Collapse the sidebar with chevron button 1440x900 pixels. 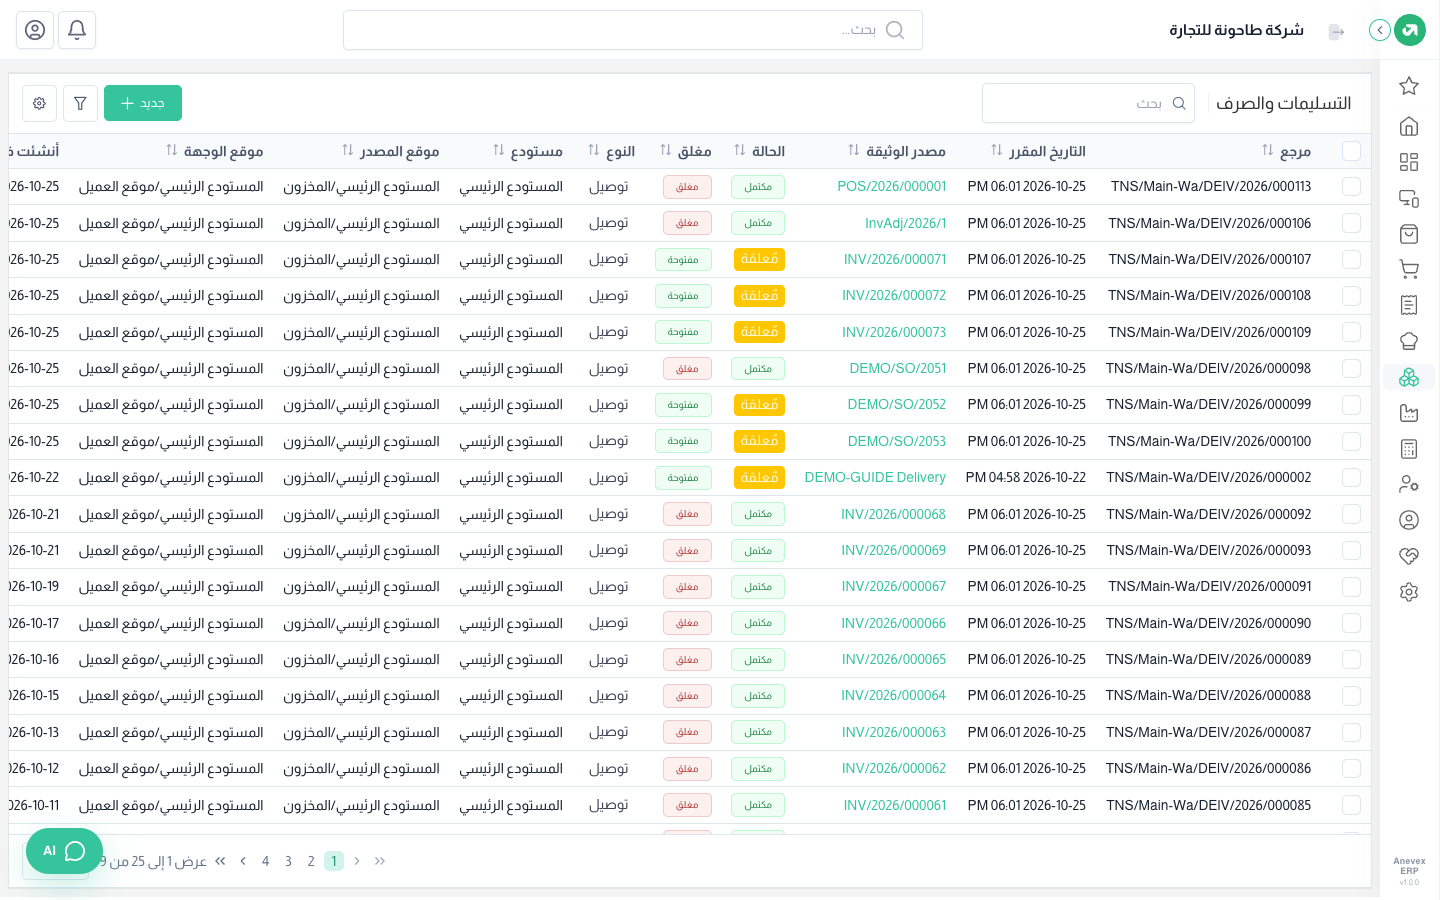[1380, 30]
